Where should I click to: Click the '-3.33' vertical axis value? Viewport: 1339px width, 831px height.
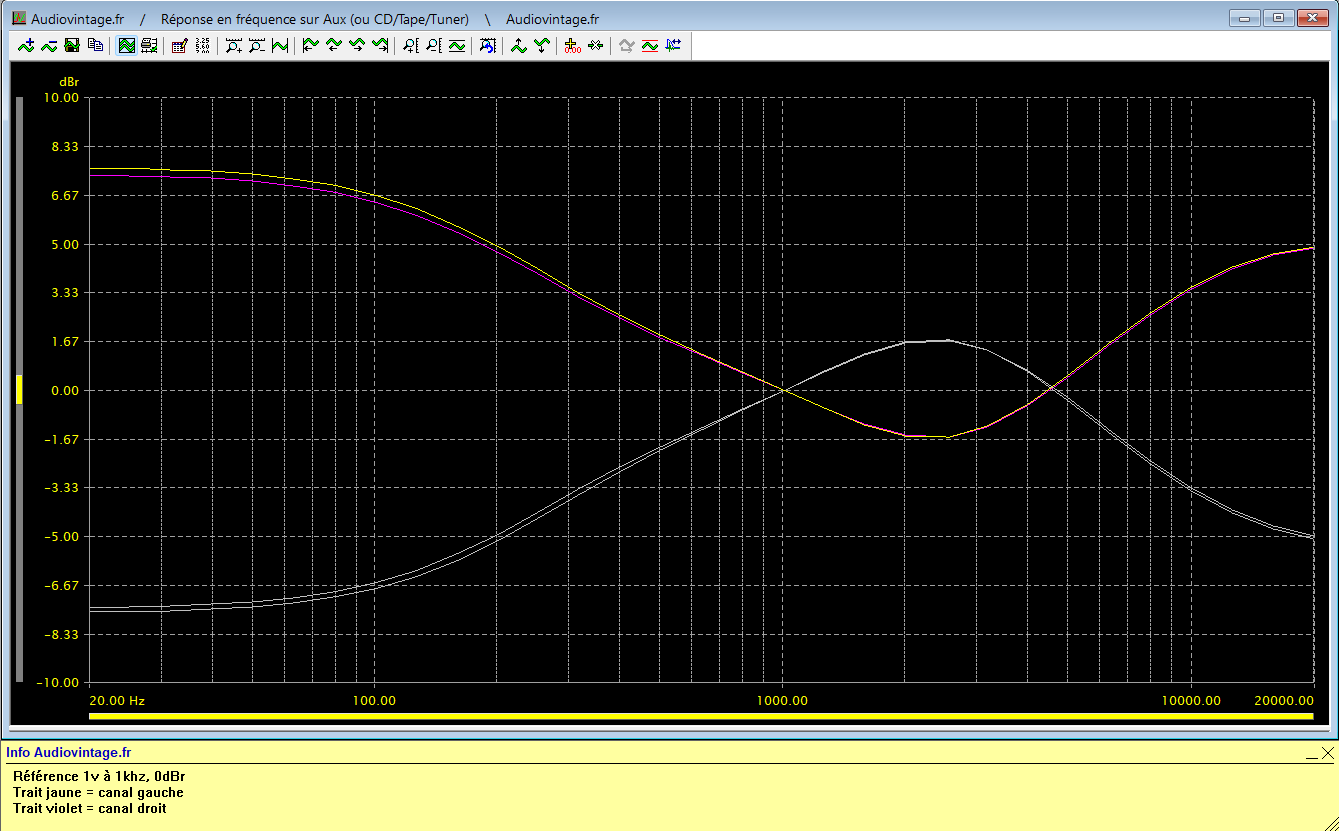(x=63, y=487)
